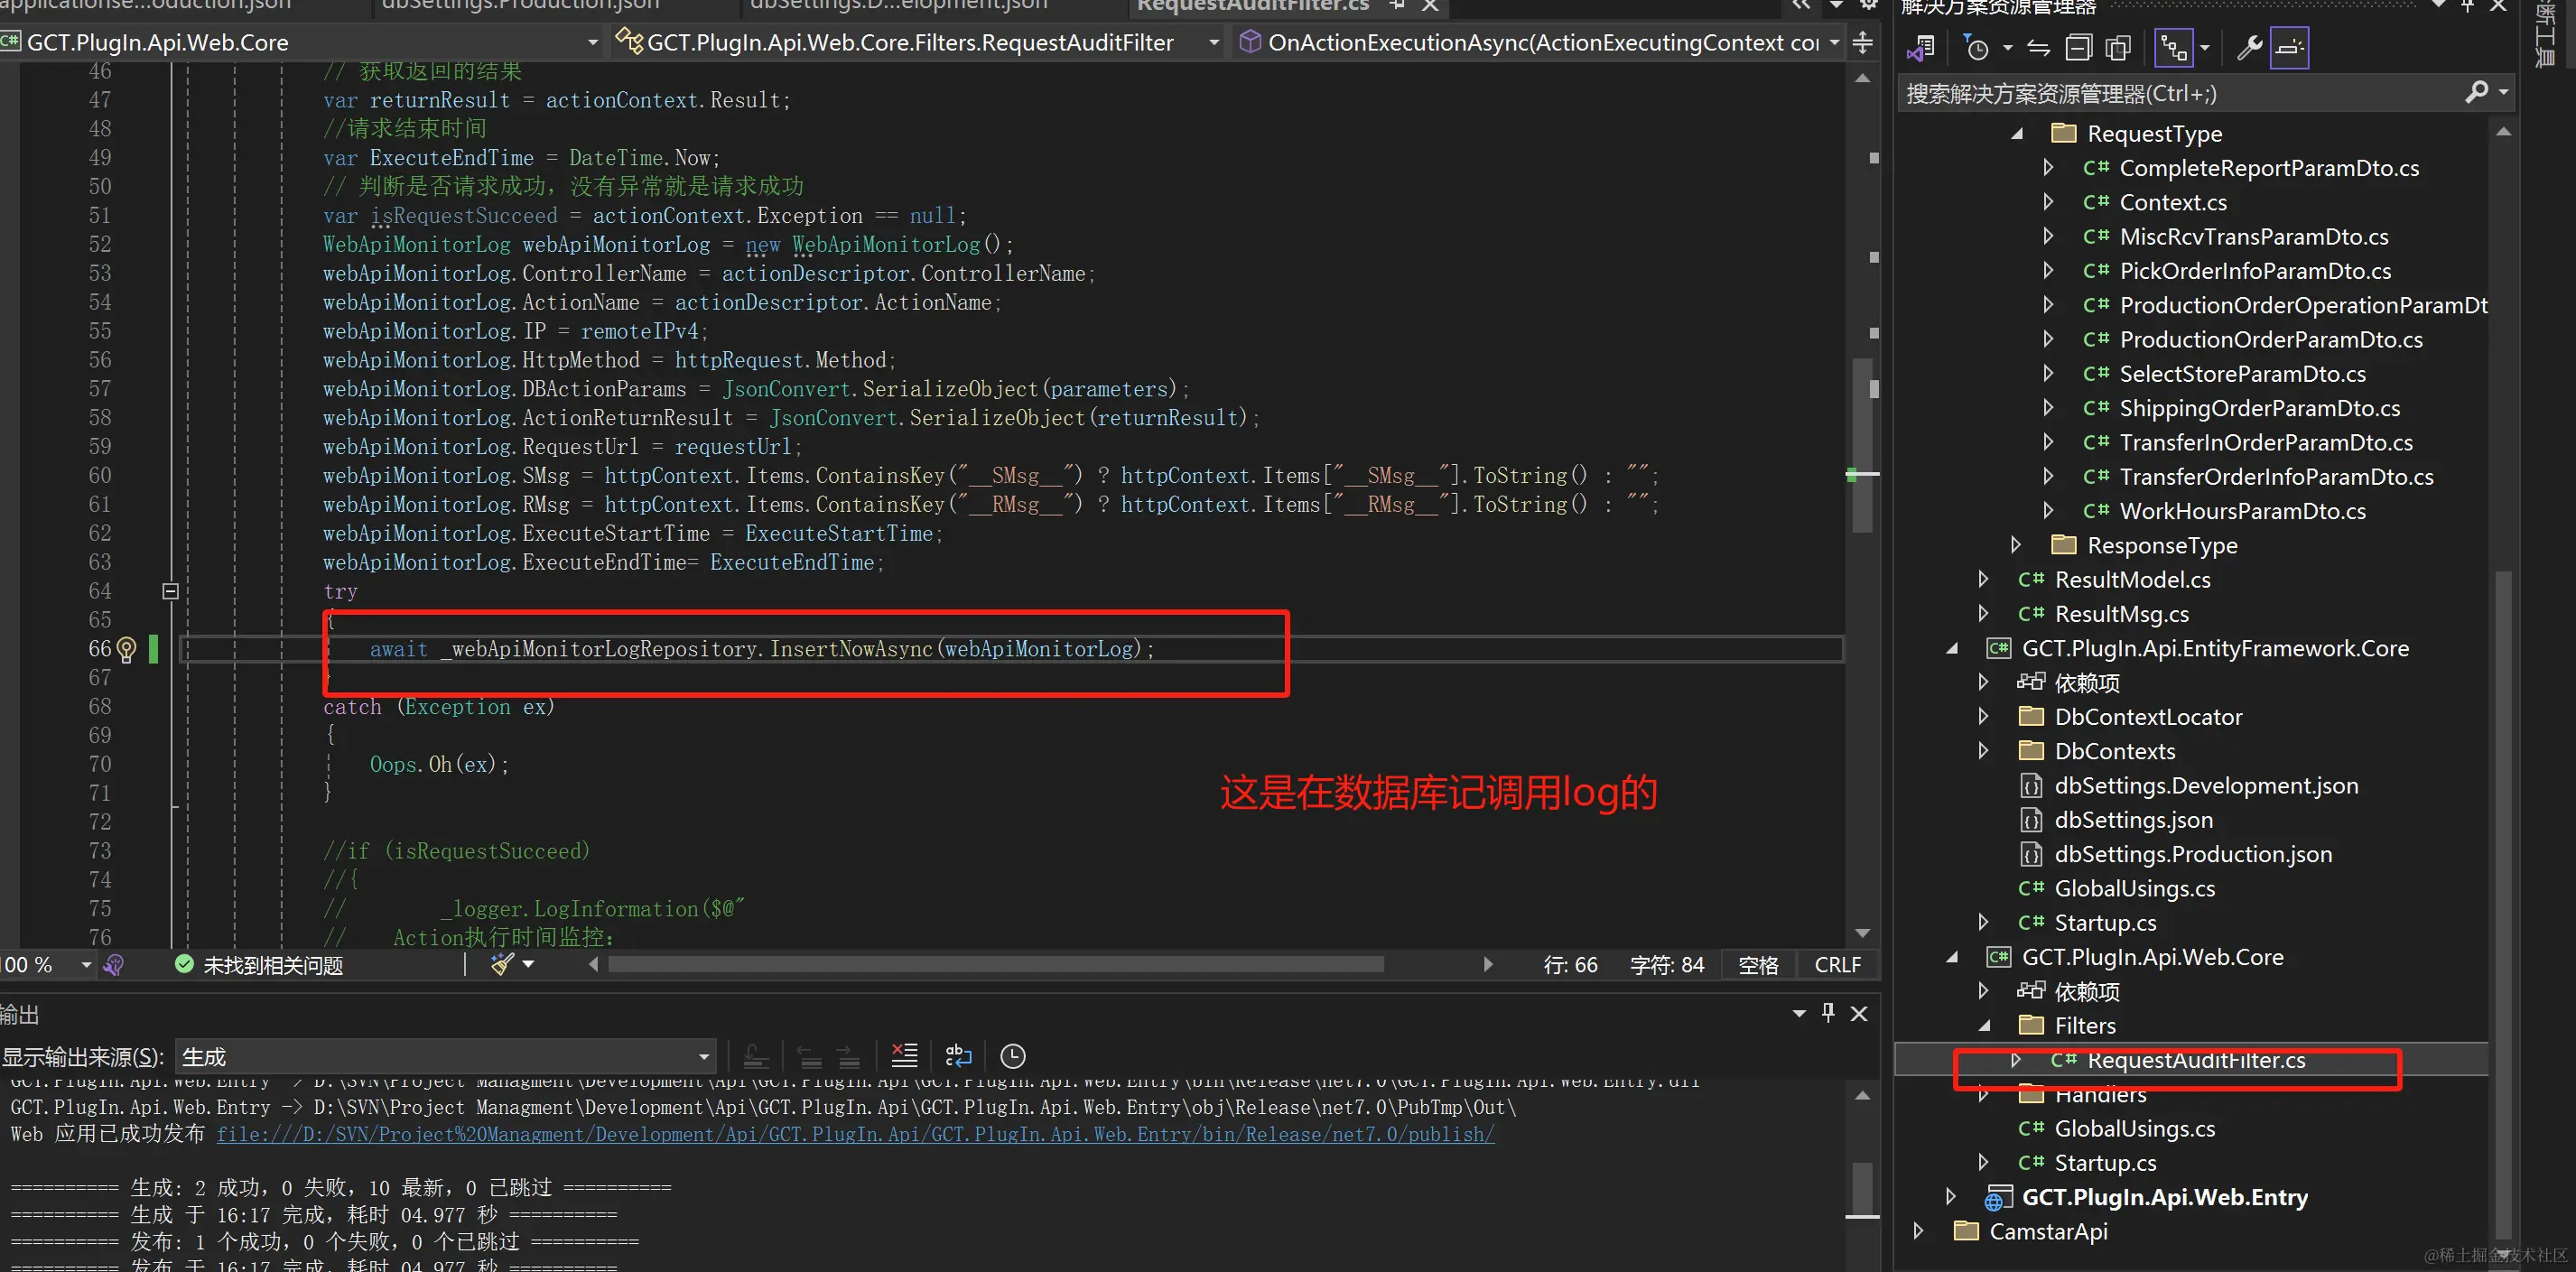Toggle word wrap in Output panel
The image size is (2576, 1272).
pyautogui.click(x=957, y=1055)
